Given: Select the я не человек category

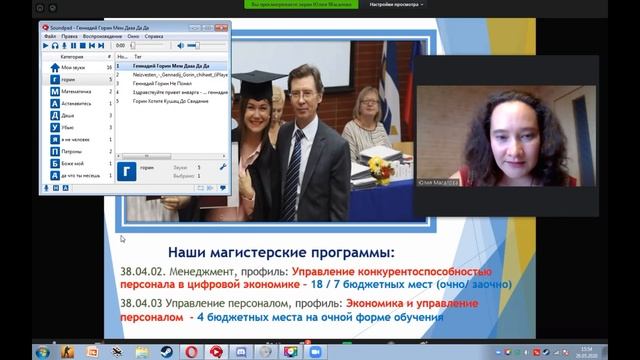Looking at the screenshot, I should coord(78,139).
